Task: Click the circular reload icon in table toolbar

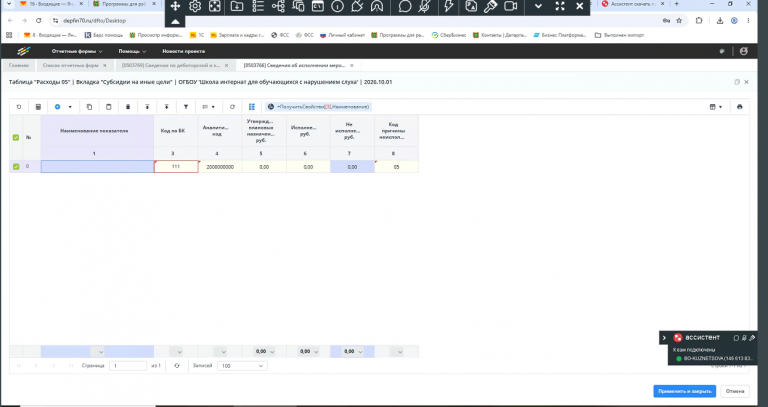Action: click(232, 107)
